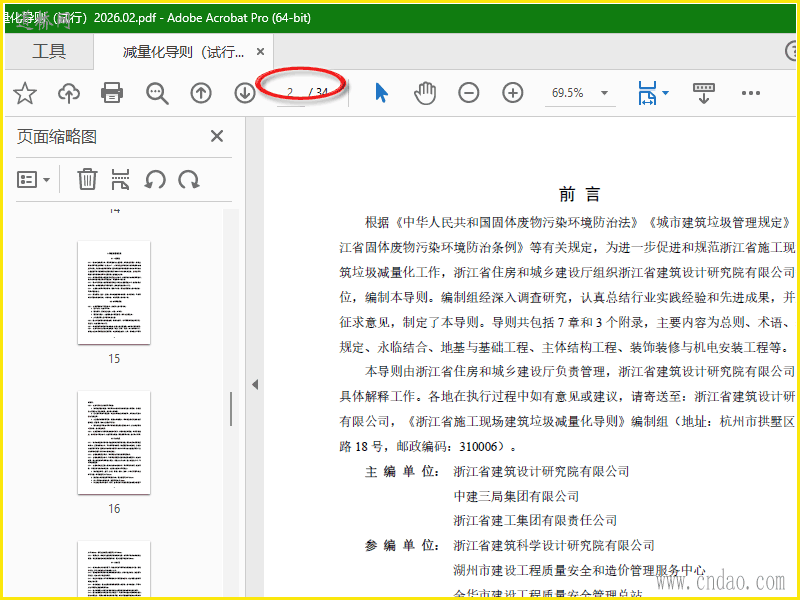Expand the fit page options arrow
800x600 pixels.
[x=665, y=93]
